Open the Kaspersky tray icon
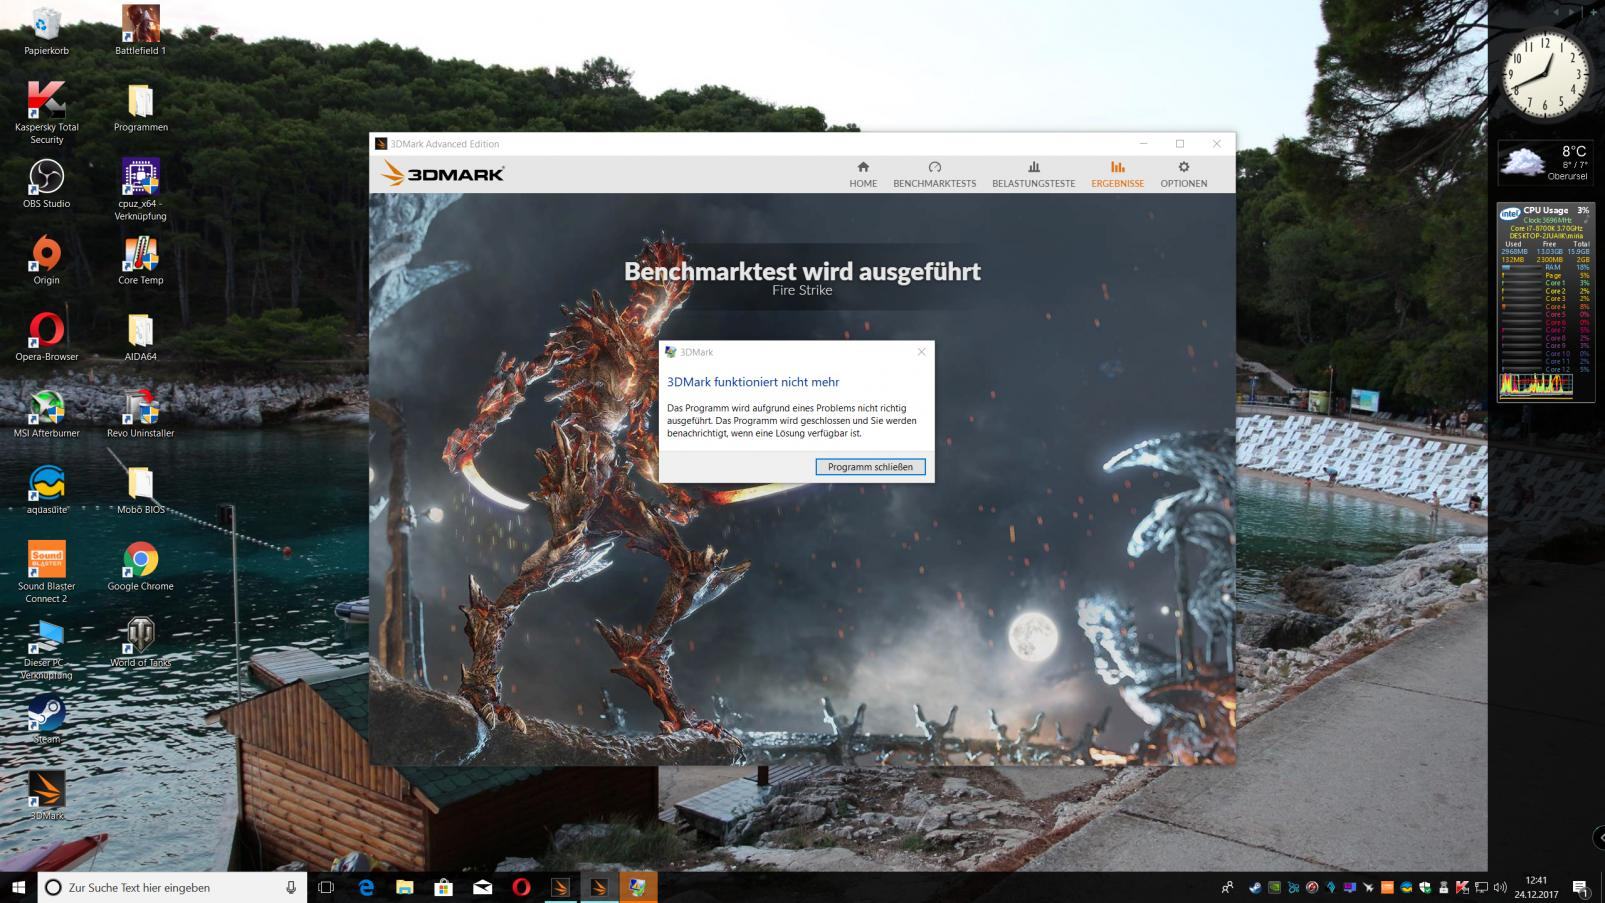This screenshot has width=1605, height=903. tap(1462, 887)
